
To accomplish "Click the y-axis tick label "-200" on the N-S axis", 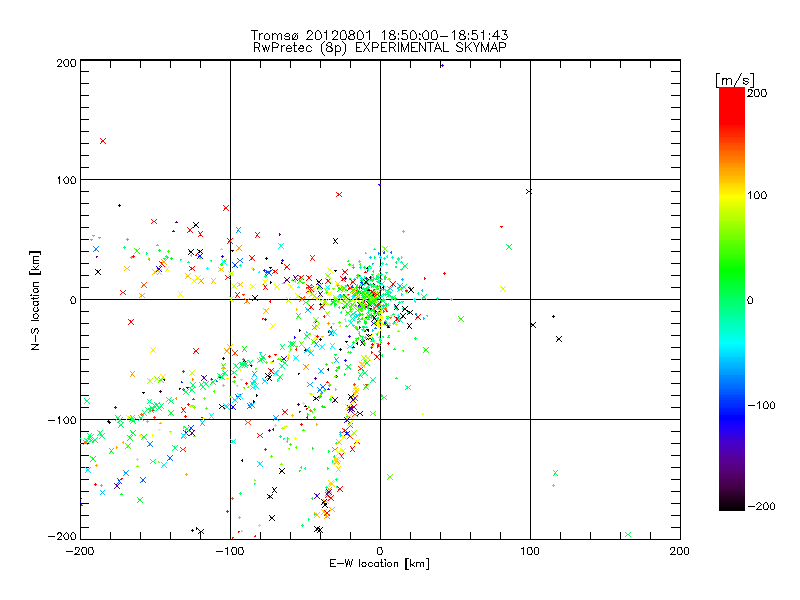I will point(62,536).
